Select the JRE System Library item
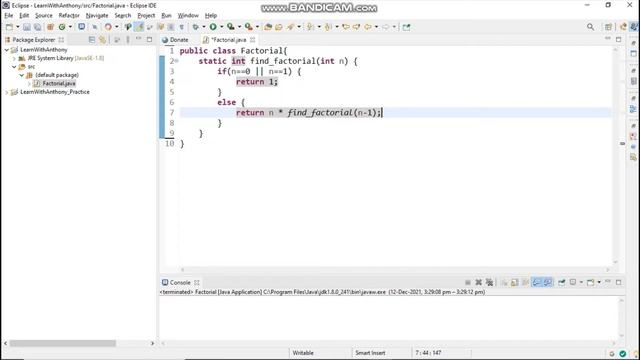The image size is (640, 360). pyautogui.click(x=66, y=58)
